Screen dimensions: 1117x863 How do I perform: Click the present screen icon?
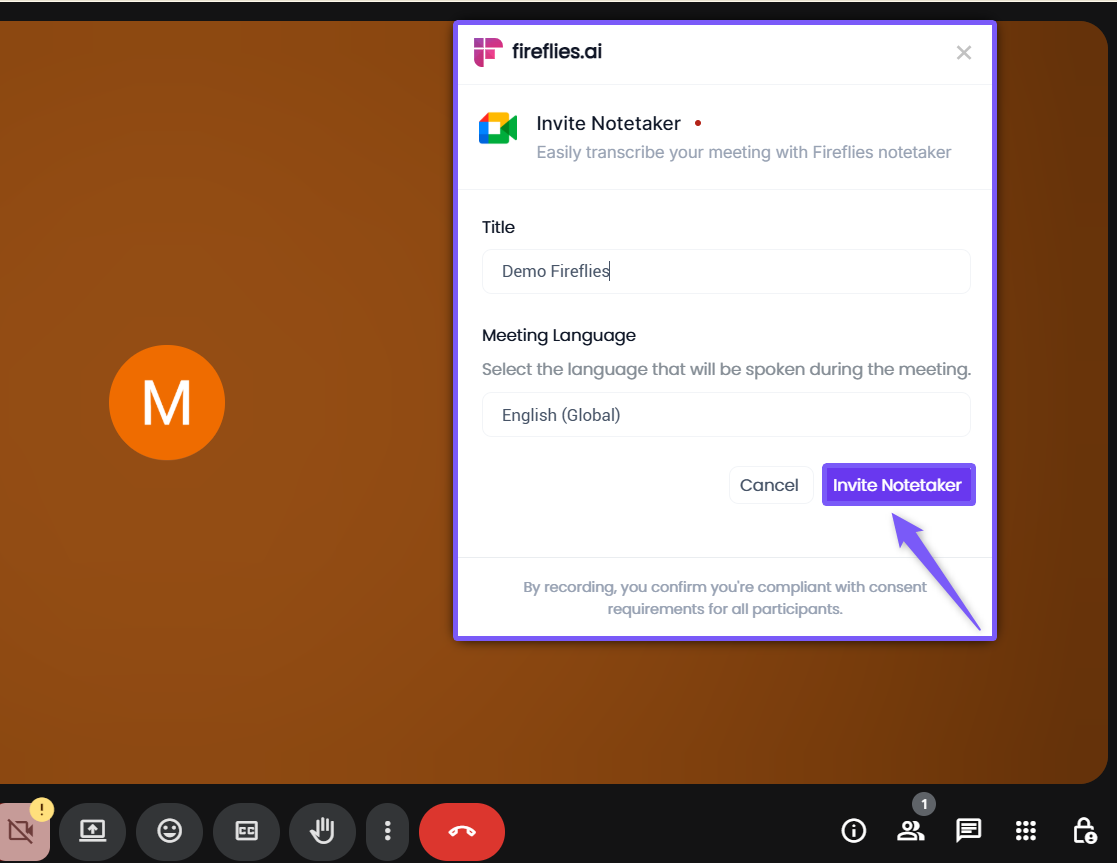click(x=93, y=831)
